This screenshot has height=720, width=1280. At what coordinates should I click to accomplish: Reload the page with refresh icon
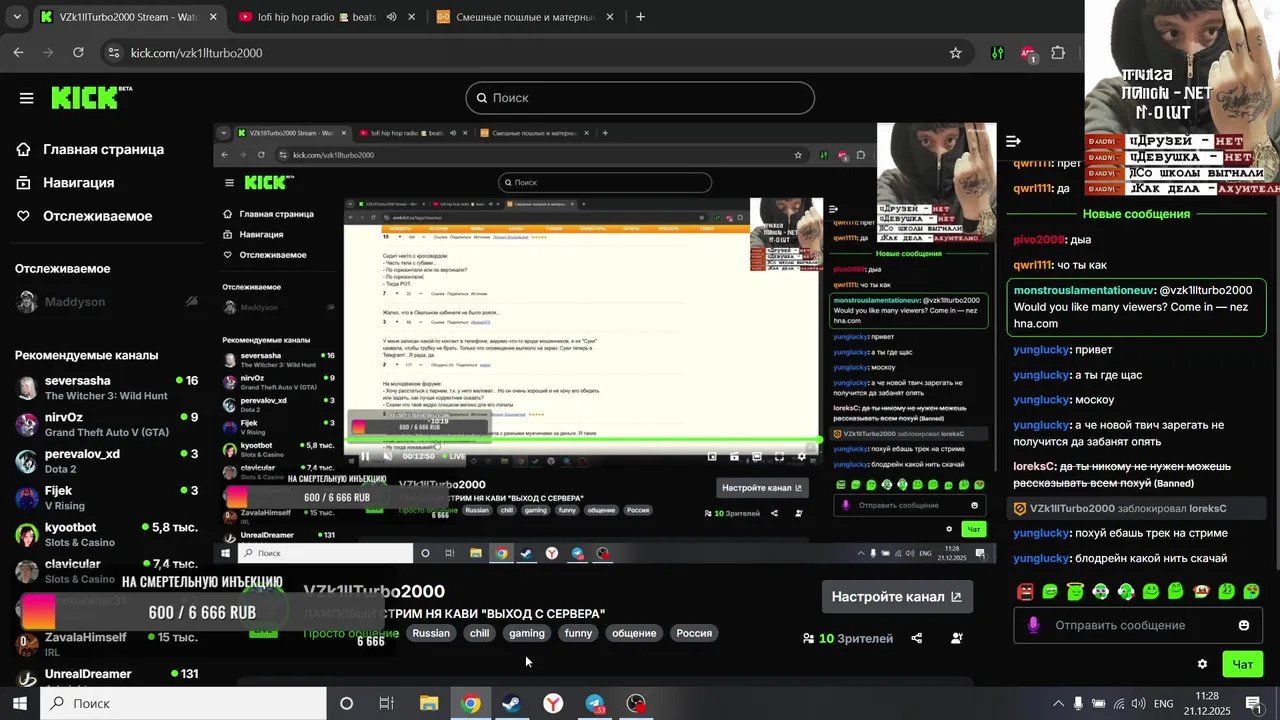pyautogui.click(x=78, y=52)
